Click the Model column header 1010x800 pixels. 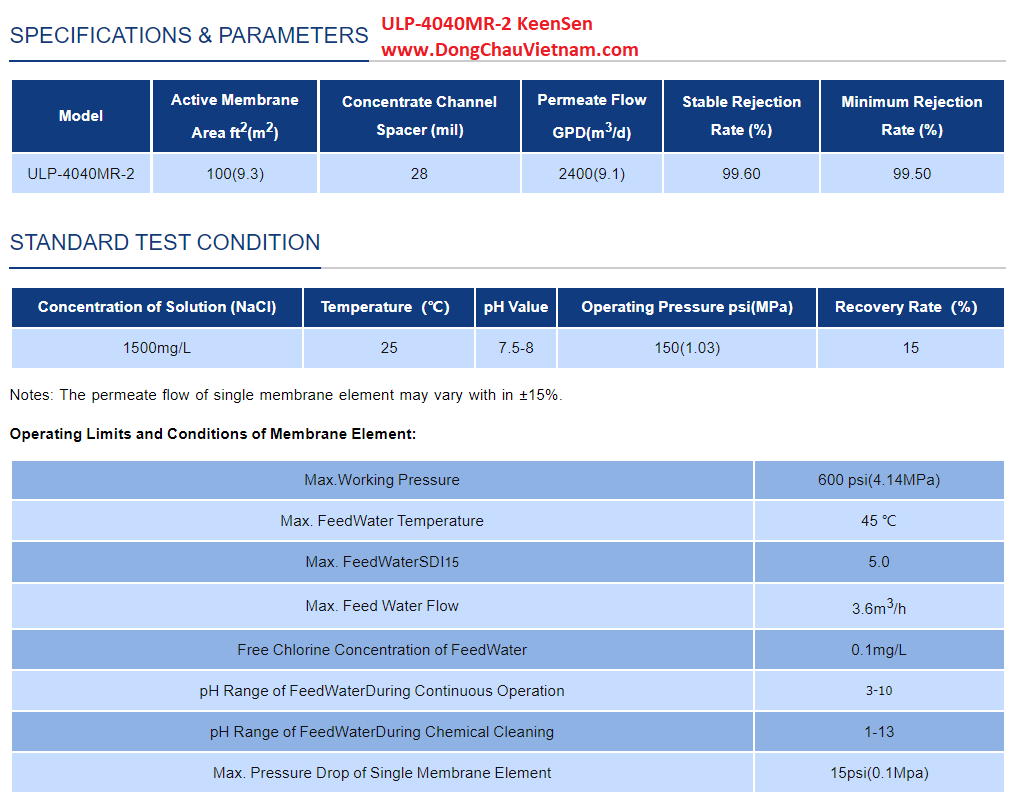point(81,116)
